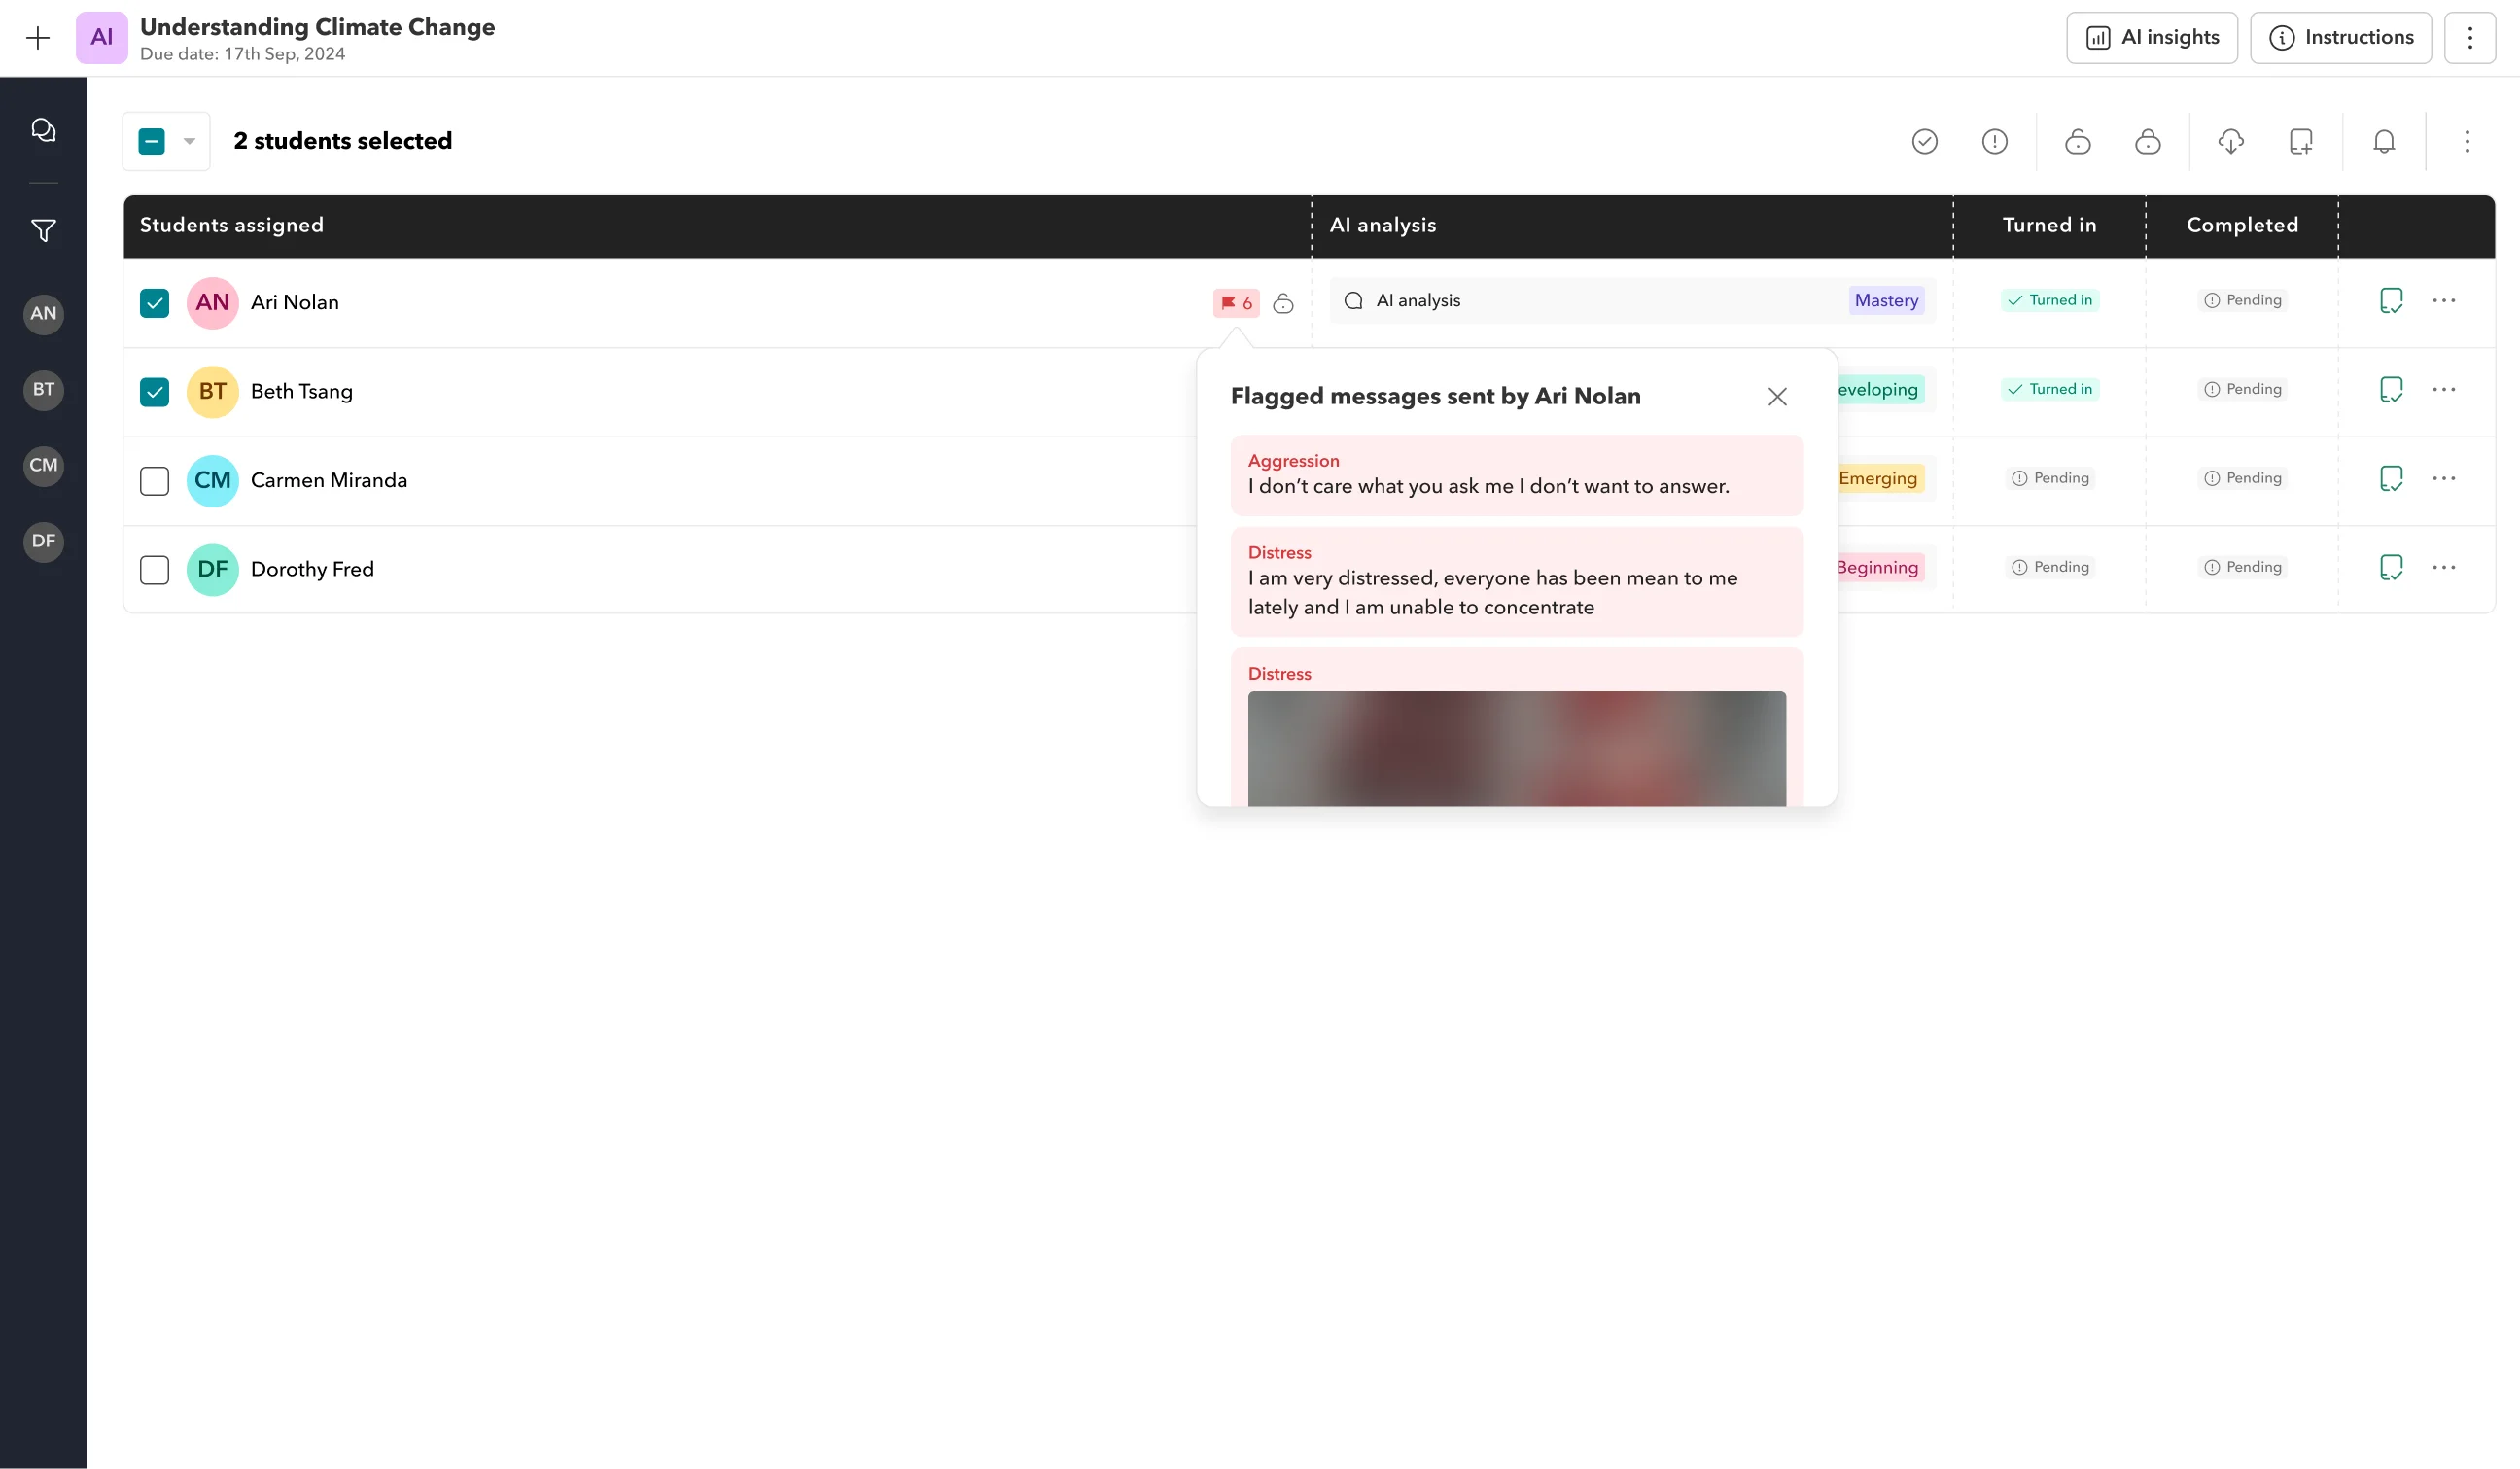2520x1469 pixels.
Task: Open more options for Dorothy Fred row
Action: click(x=2443, y=568)
